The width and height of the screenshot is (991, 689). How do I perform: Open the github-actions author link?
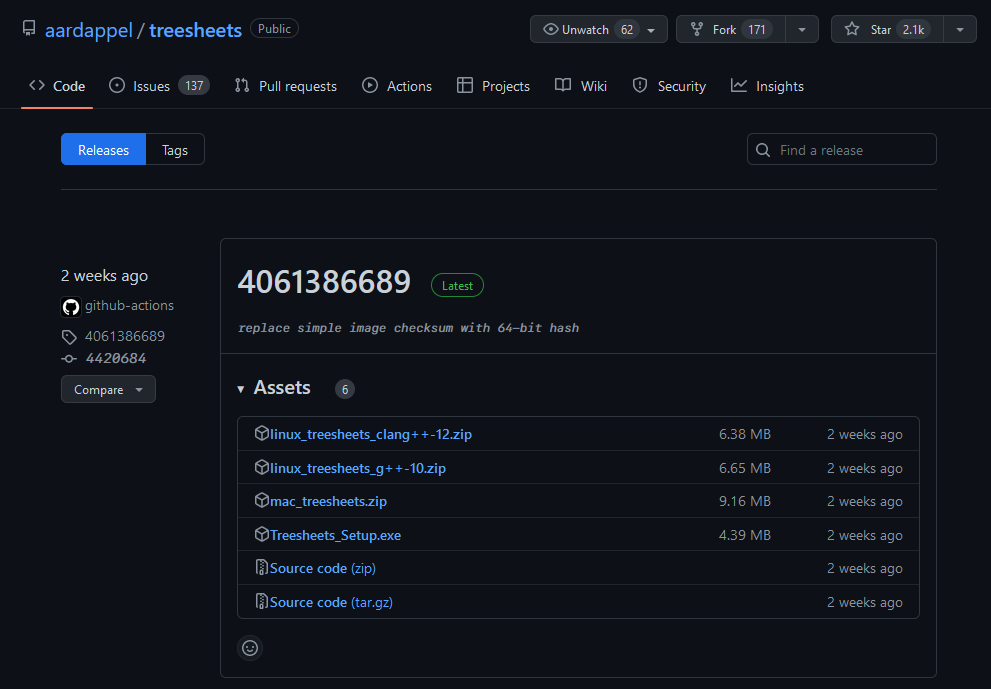pyautogui.click(x=130, y=305)
